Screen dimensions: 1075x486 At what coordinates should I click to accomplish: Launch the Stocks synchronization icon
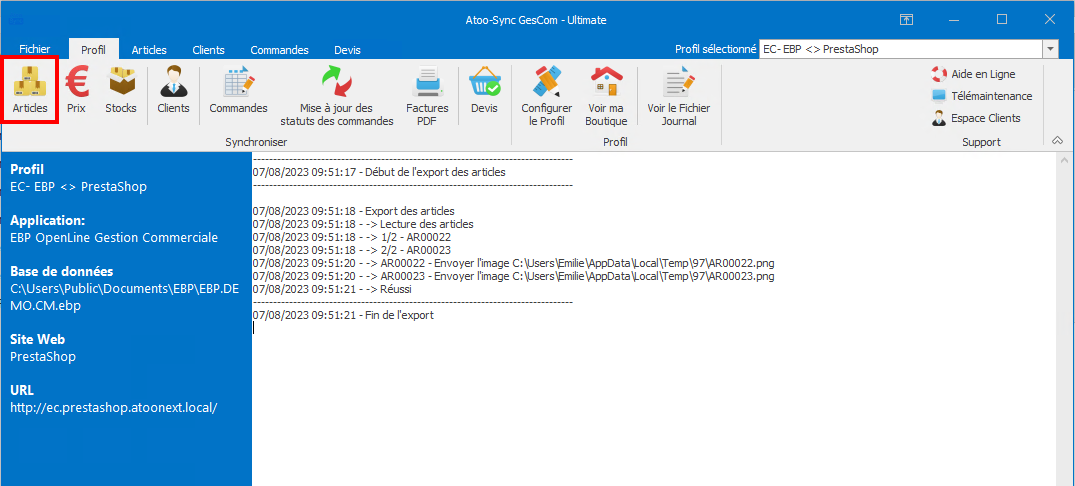121,90
